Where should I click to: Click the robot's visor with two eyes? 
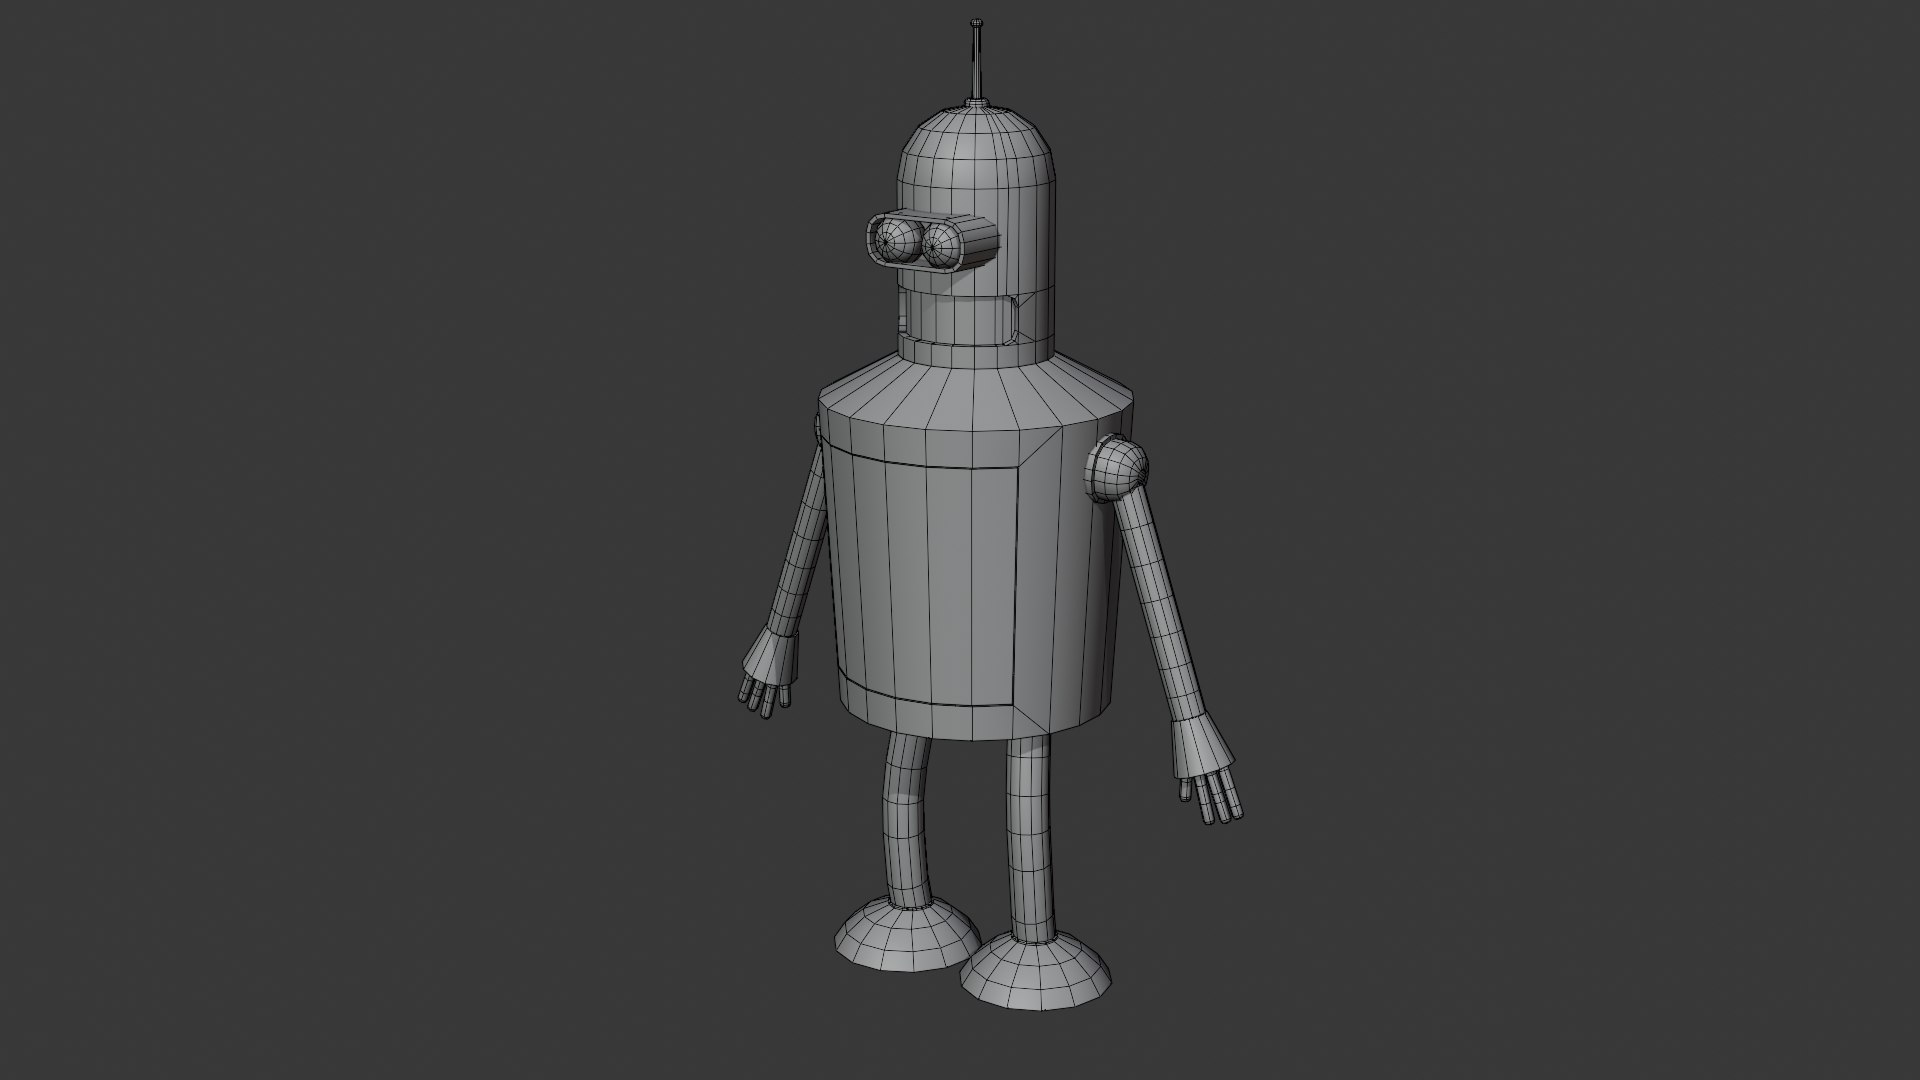pos(932,240)
